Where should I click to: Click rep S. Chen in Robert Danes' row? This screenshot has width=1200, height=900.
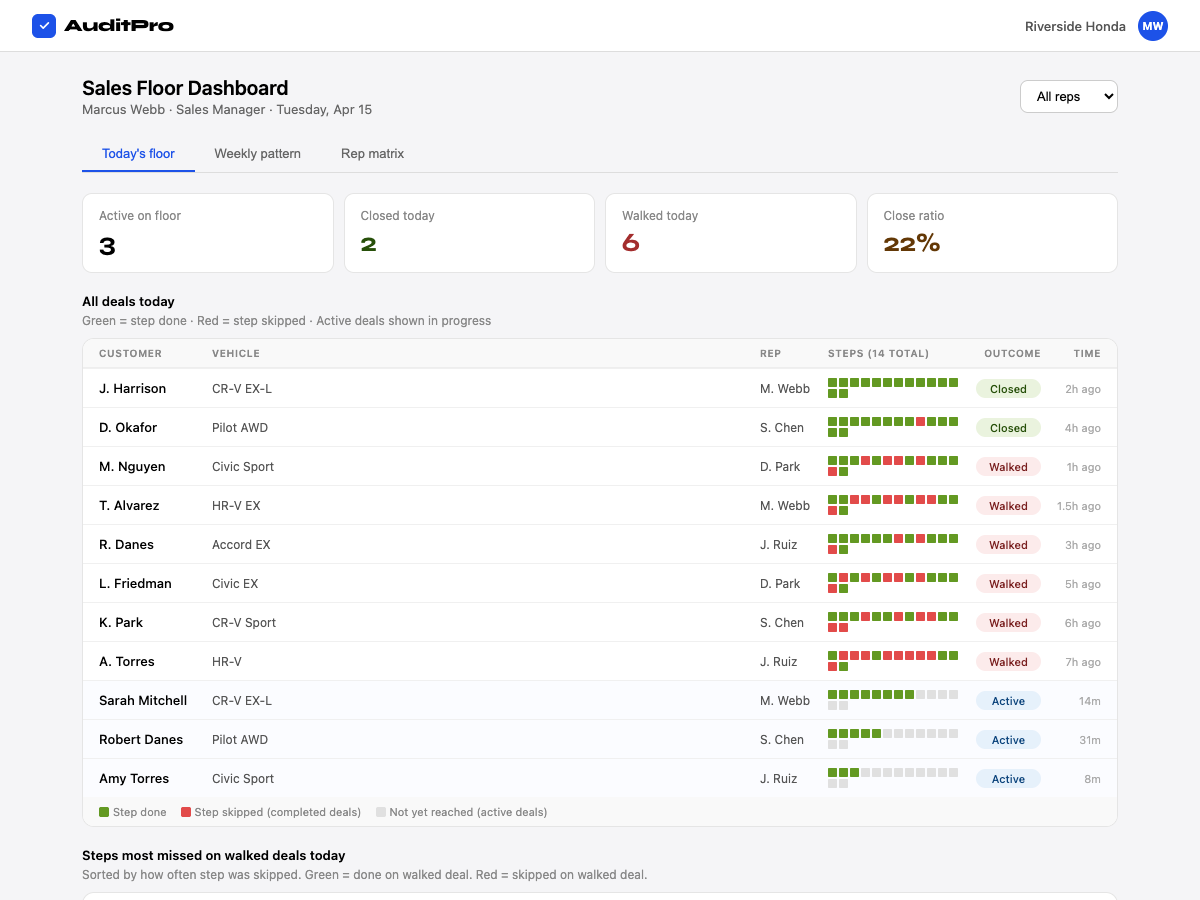[782, 740]
